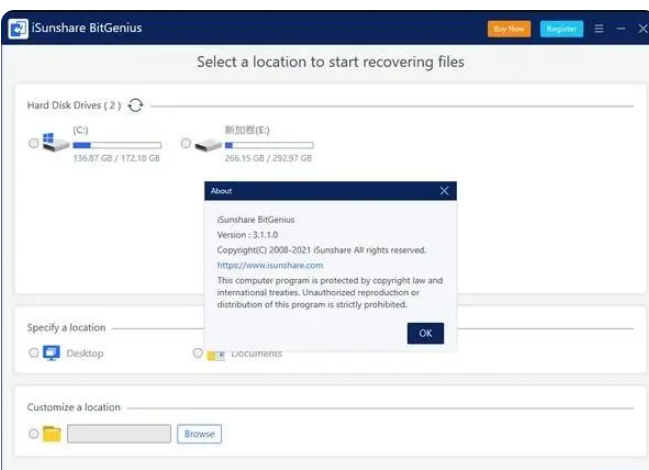Viewport: 649px width, 470px height.
Task: Open the isunshare.com website link
Action: (270, 265)
